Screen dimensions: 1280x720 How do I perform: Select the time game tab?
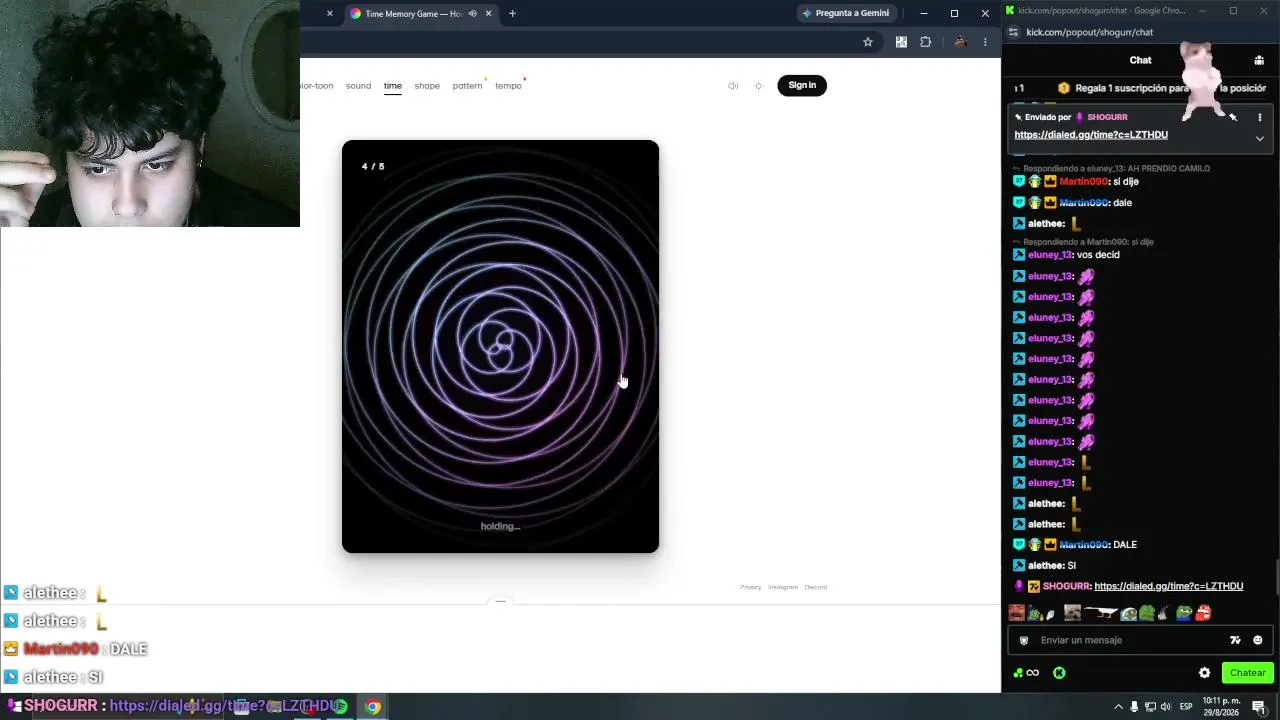coord(393,86)
